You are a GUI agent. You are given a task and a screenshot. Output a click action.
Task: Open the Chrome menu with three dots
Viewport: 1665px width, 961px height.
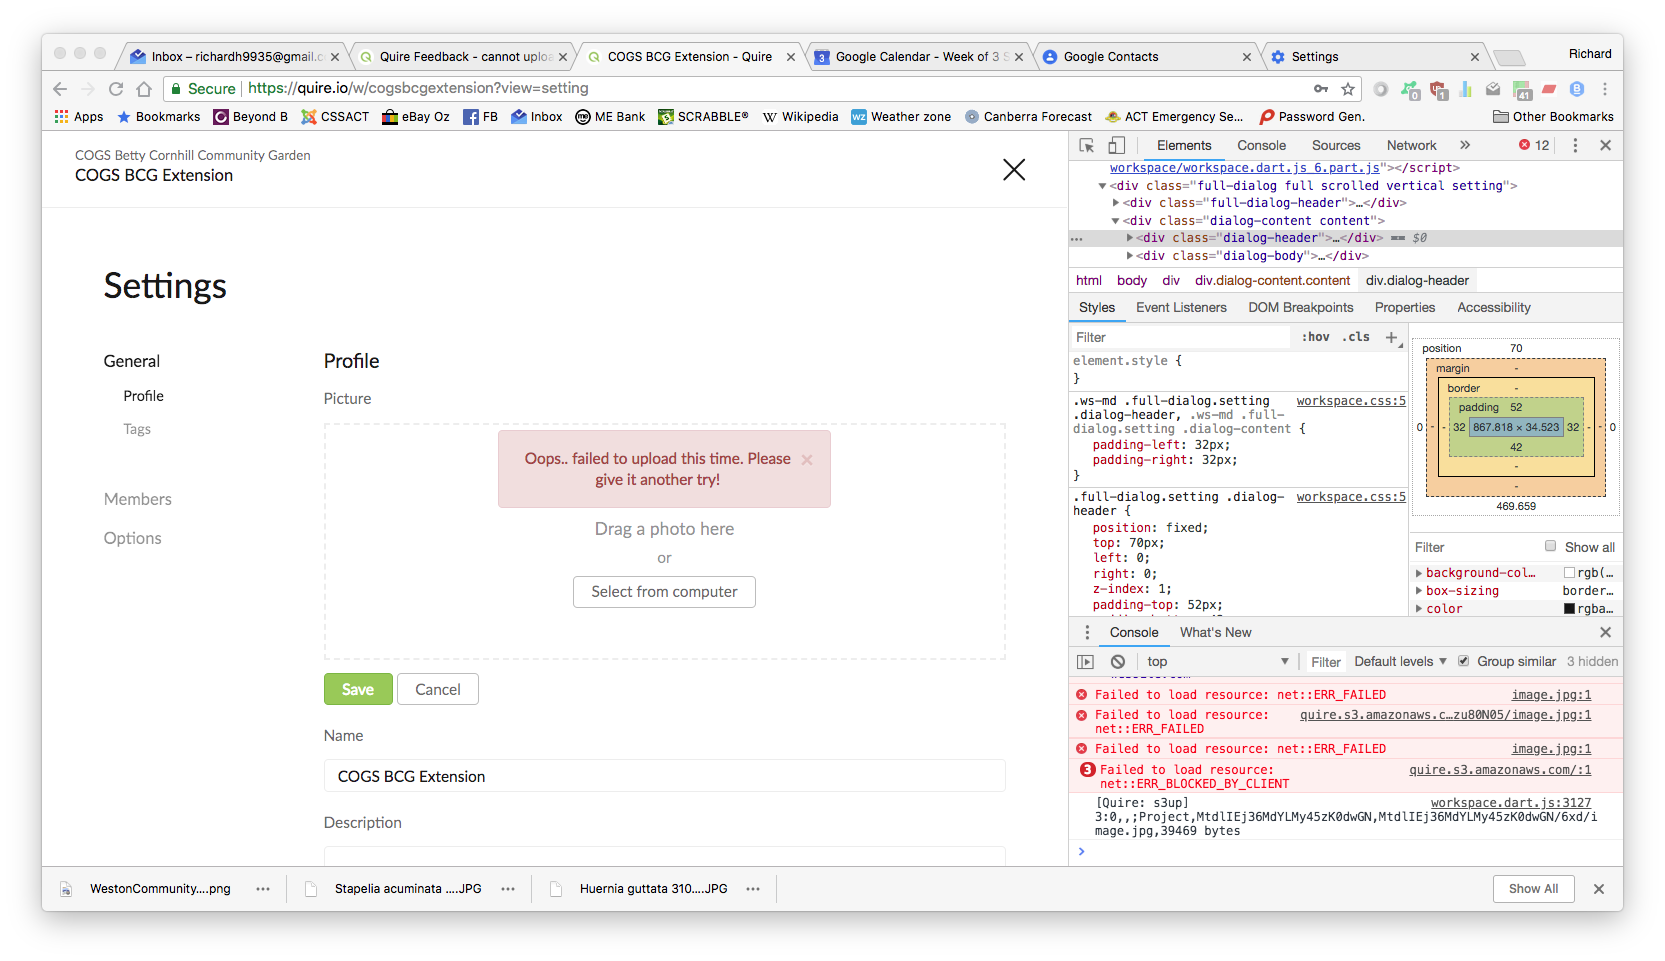click(x=1605, y=89)
